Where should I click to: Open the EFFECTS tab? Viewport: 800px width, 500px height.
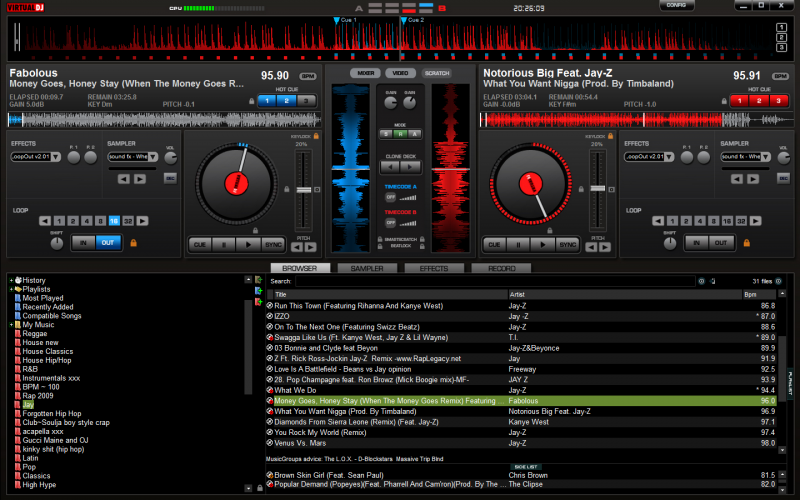pos(434,268)
